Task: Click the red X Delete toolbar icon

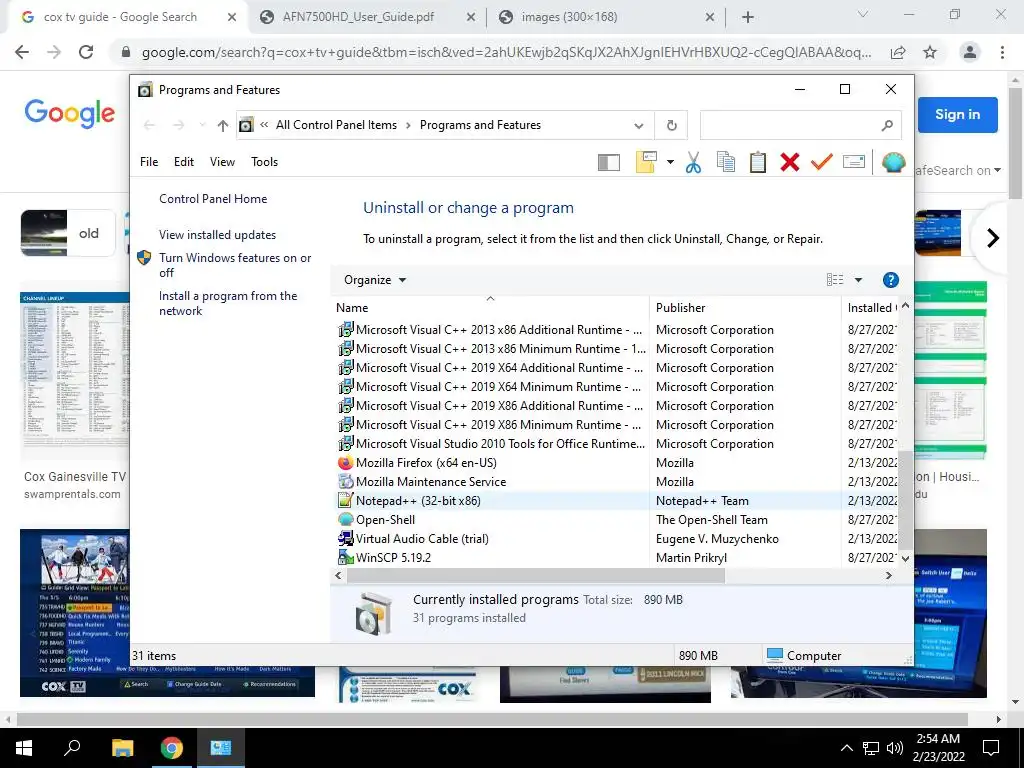Action: point(790,162)
